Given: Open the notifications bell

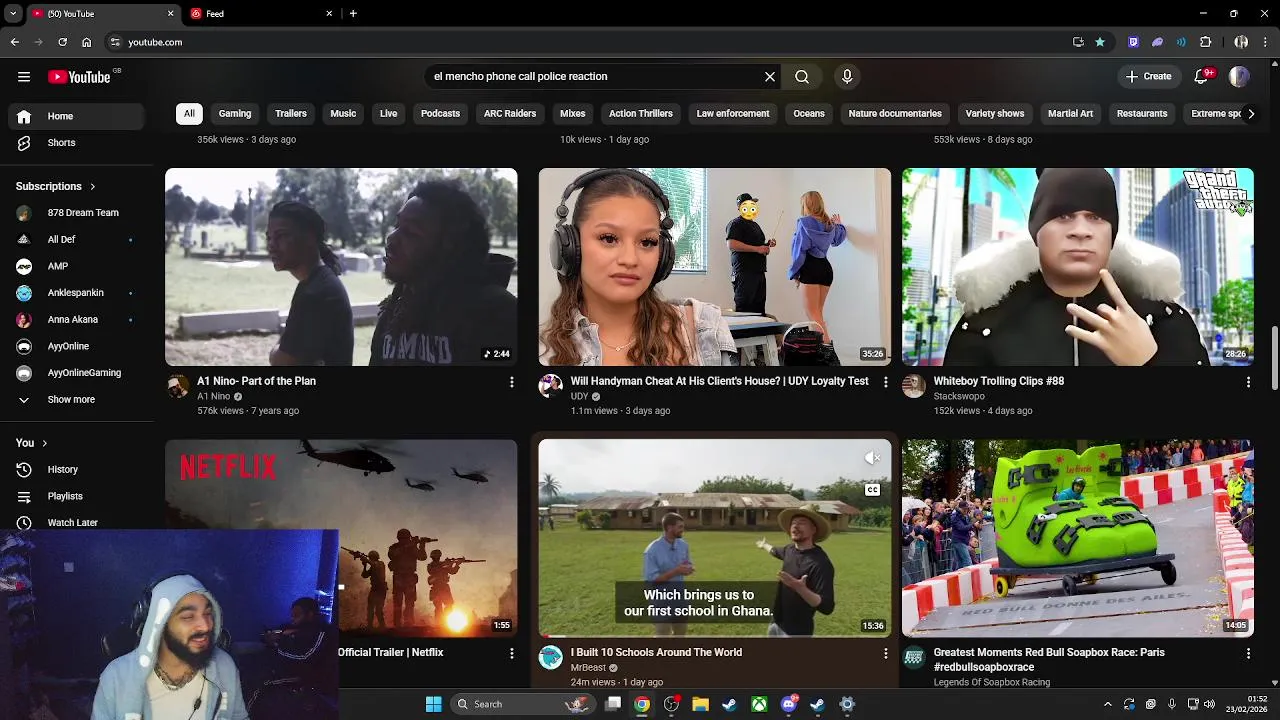Looking at the screenshot, I should 1202,76.
